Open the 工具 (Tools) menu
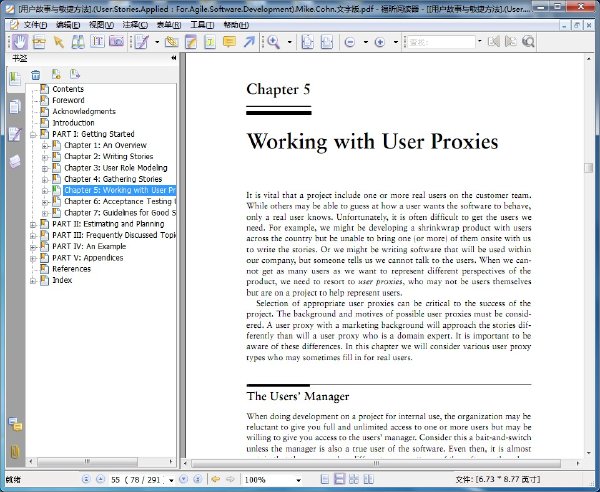This screenshot has width=600, height=492. tap(202, 25)
